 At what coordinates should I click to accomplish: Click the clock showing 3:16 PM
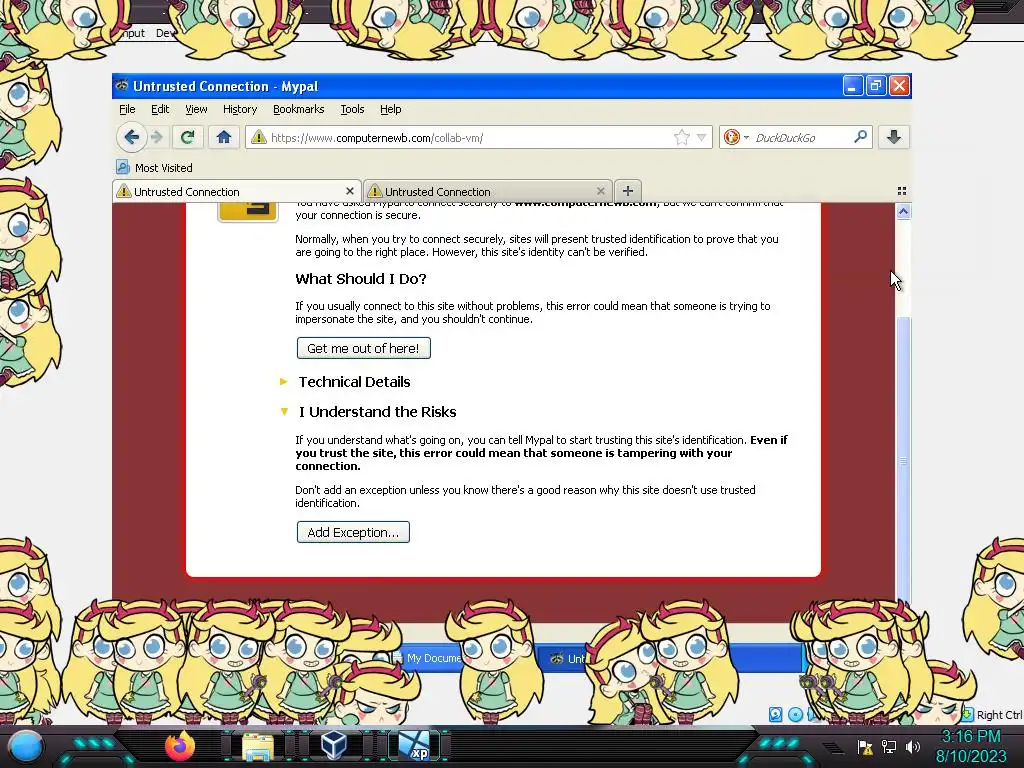point(971,737)
